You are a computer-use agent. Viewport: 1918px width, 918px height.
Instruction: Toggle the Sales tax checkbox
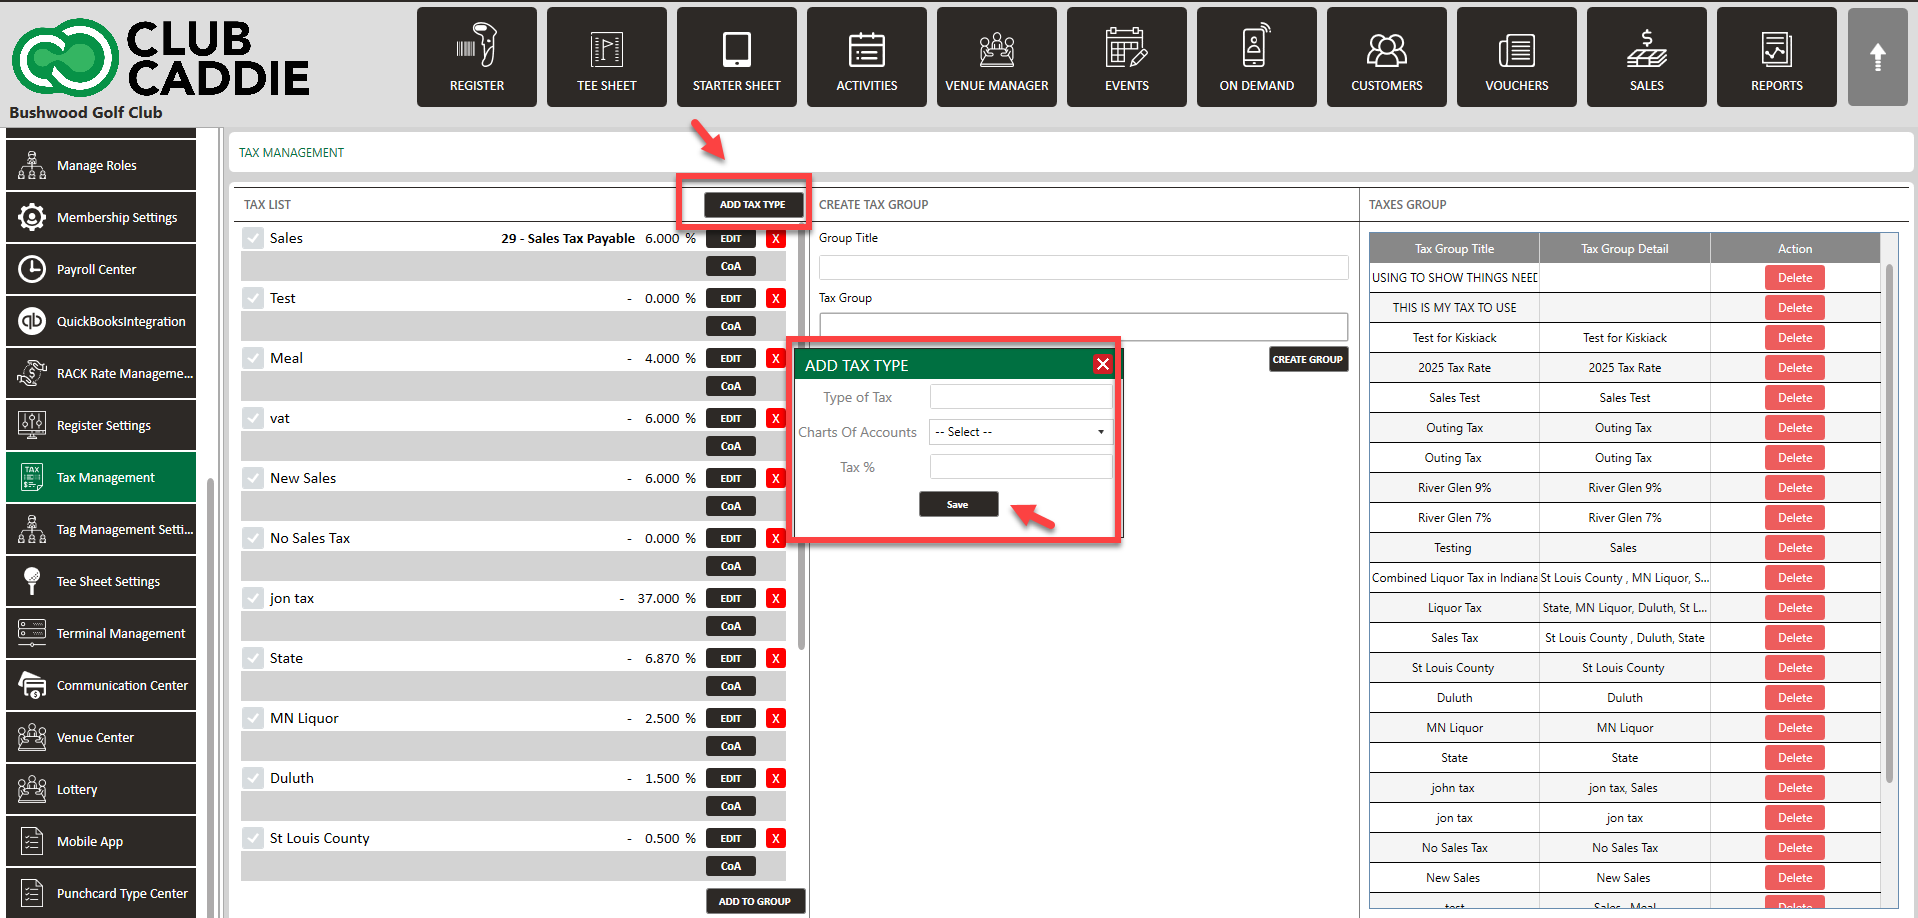(x=253, y=238)
